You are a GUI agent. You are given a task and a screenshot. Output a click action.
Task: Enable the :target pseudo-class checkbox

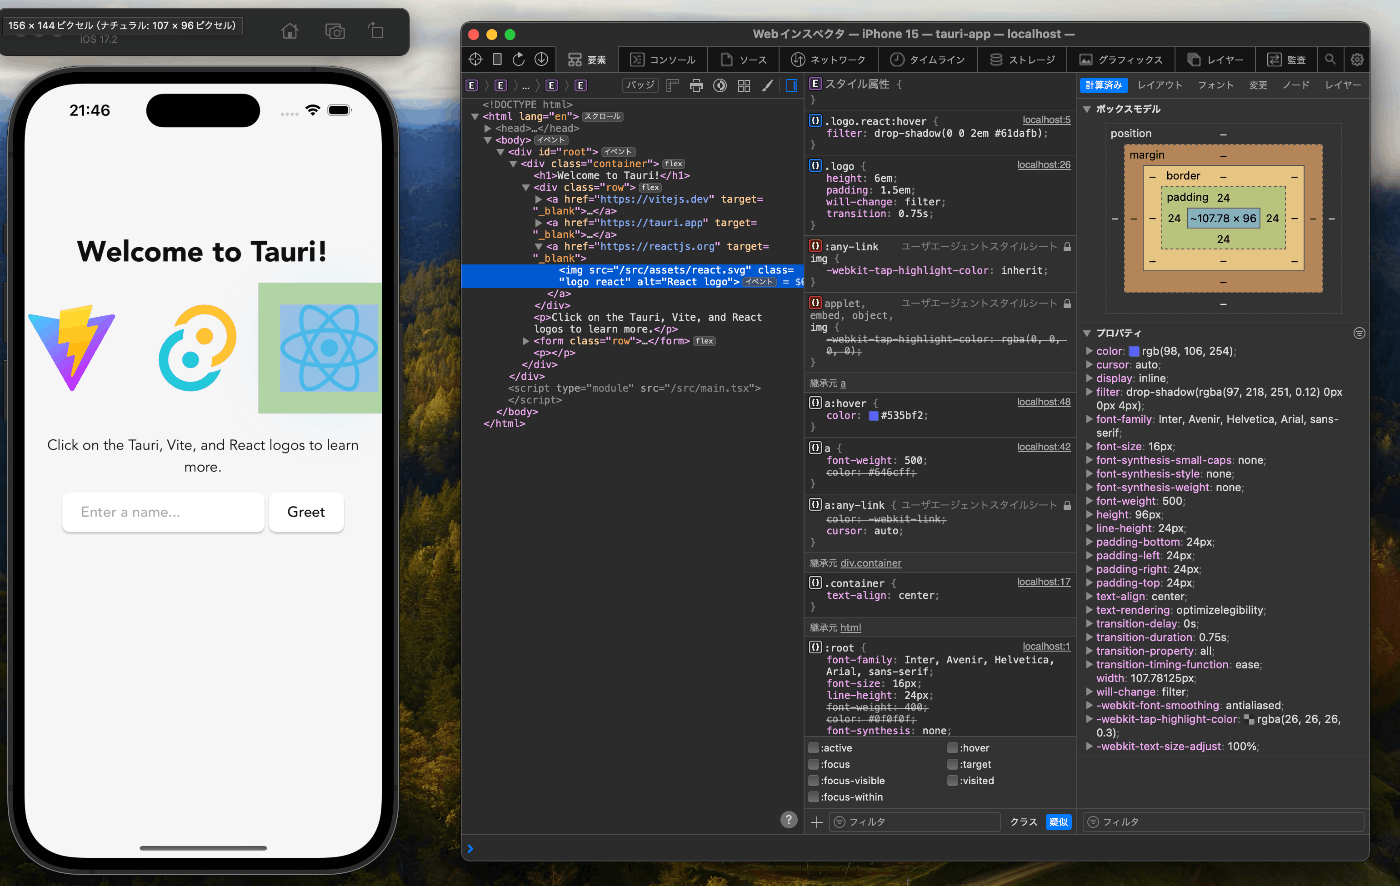pyautogui.click(x=952, y=764)
